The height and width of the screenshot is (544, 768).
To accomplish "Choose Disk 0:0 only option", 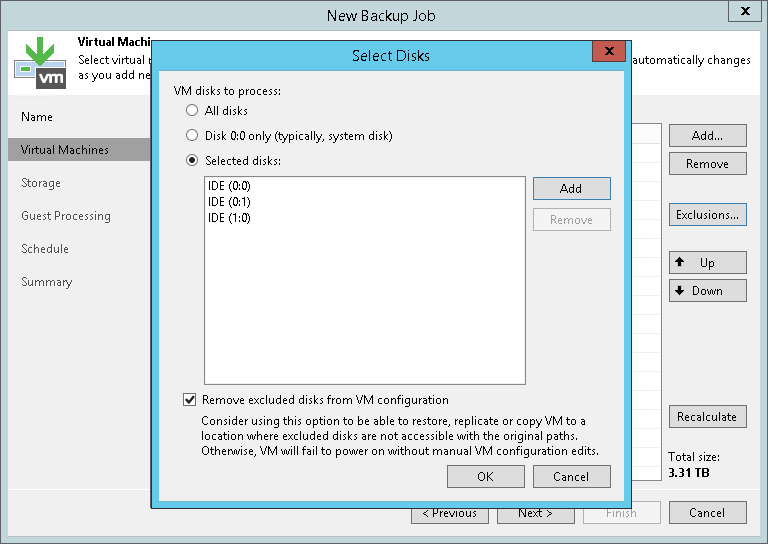I will point(192,135).
